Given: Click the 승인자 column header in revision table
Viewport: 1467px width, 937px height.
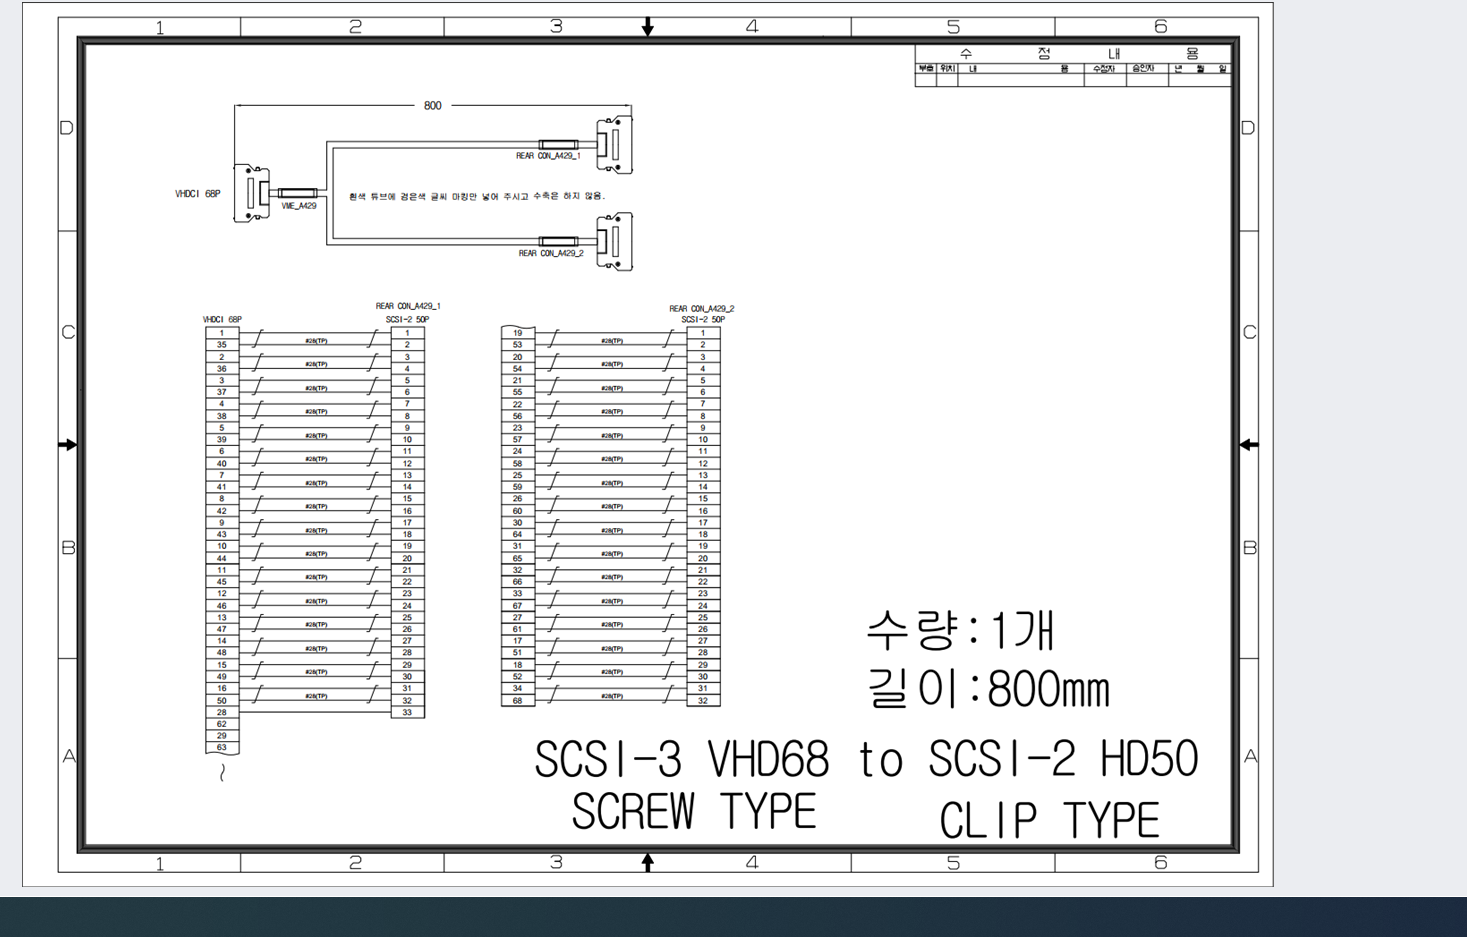Looking at the screenshot, I should click(1143, 69).
